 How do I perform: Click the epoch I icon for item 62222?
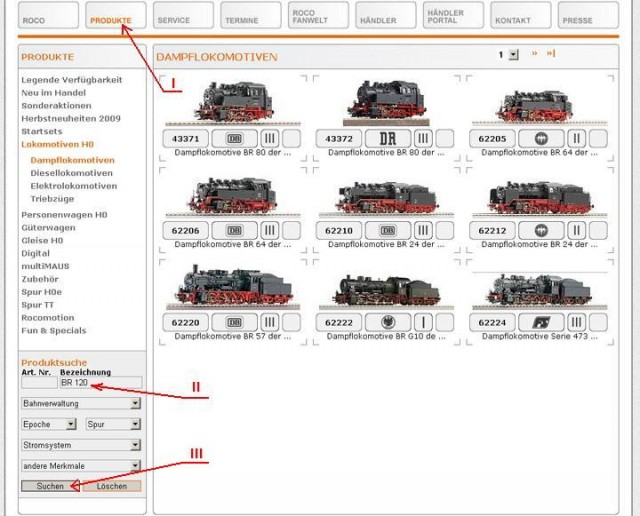click(x=423, y=322)
